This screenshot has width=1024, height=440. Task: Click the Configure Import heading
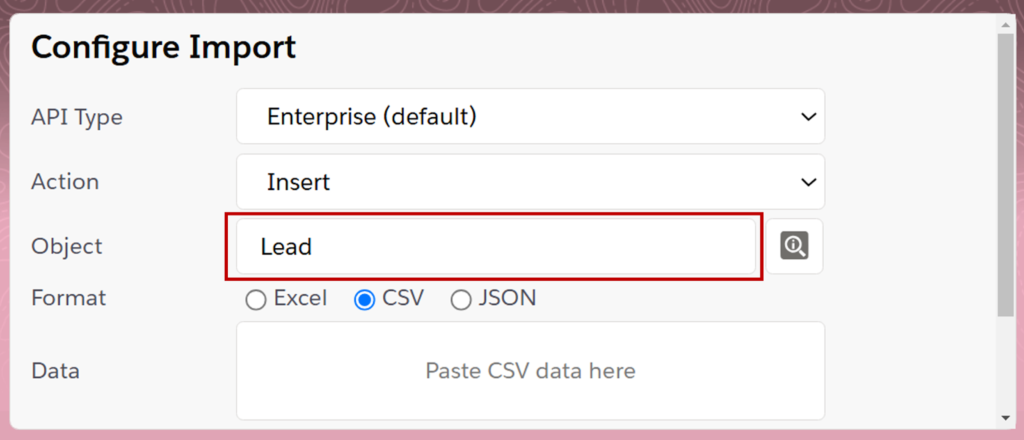pos(164,48)
